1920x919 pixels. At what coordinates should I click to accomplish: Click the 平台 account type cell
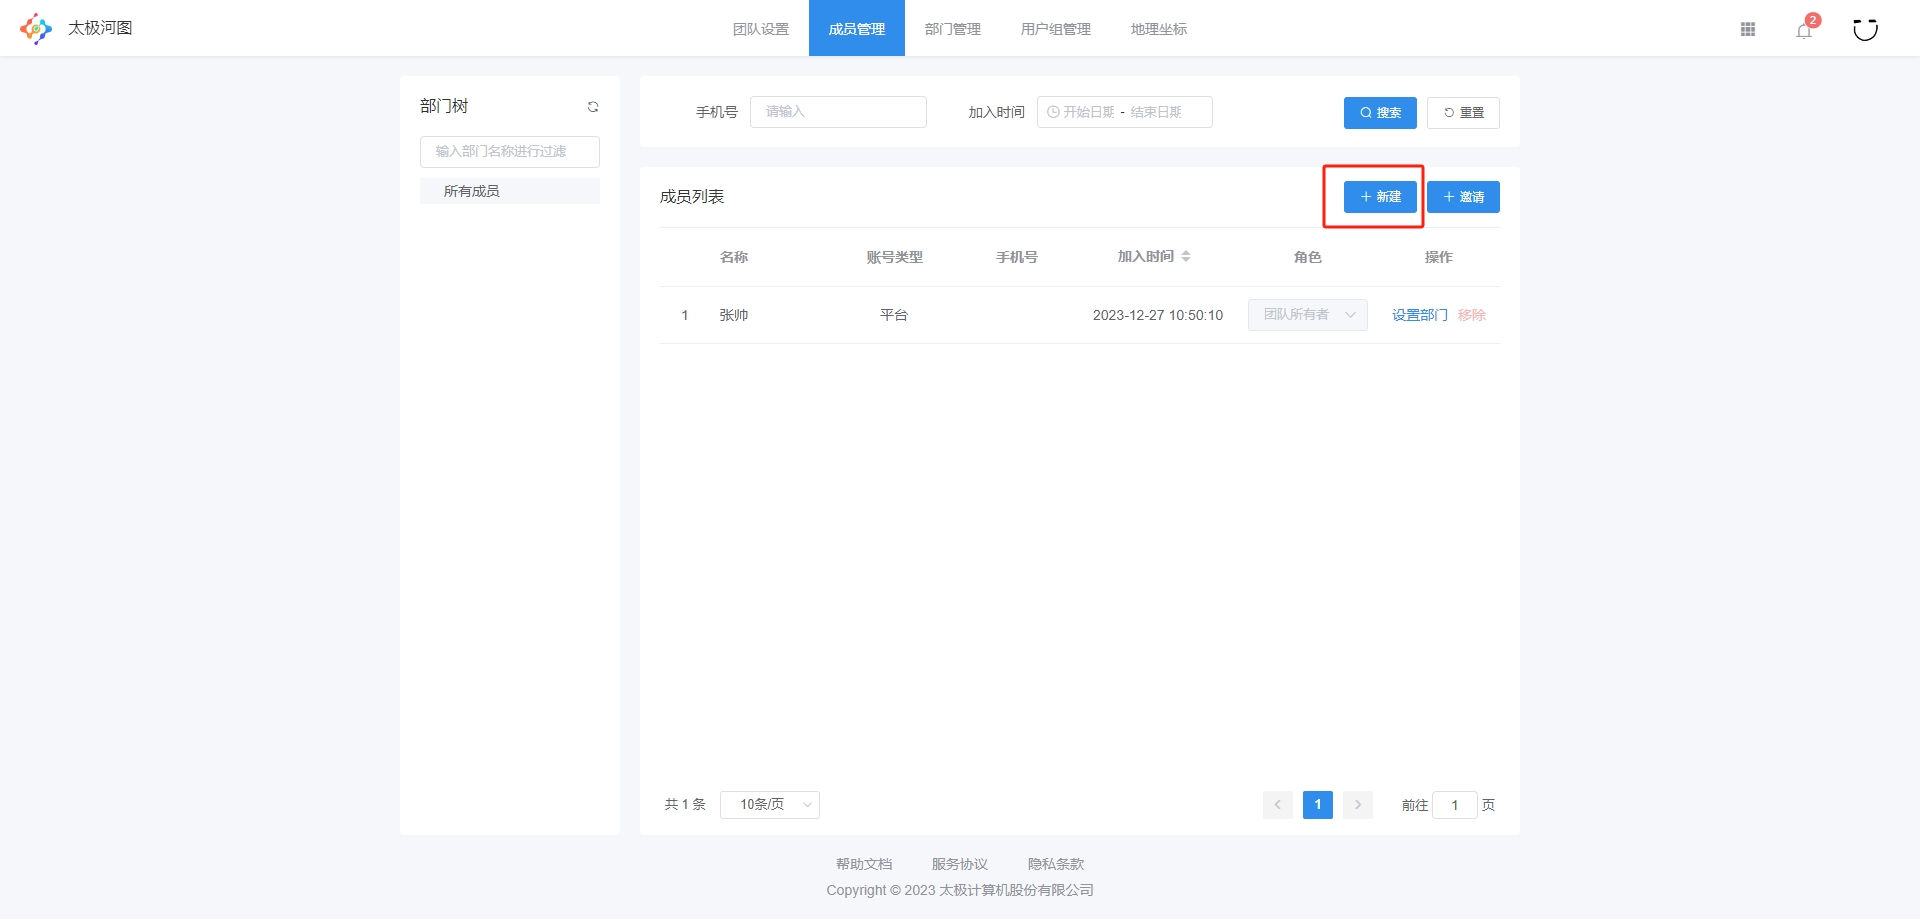[x=894, y=315]
